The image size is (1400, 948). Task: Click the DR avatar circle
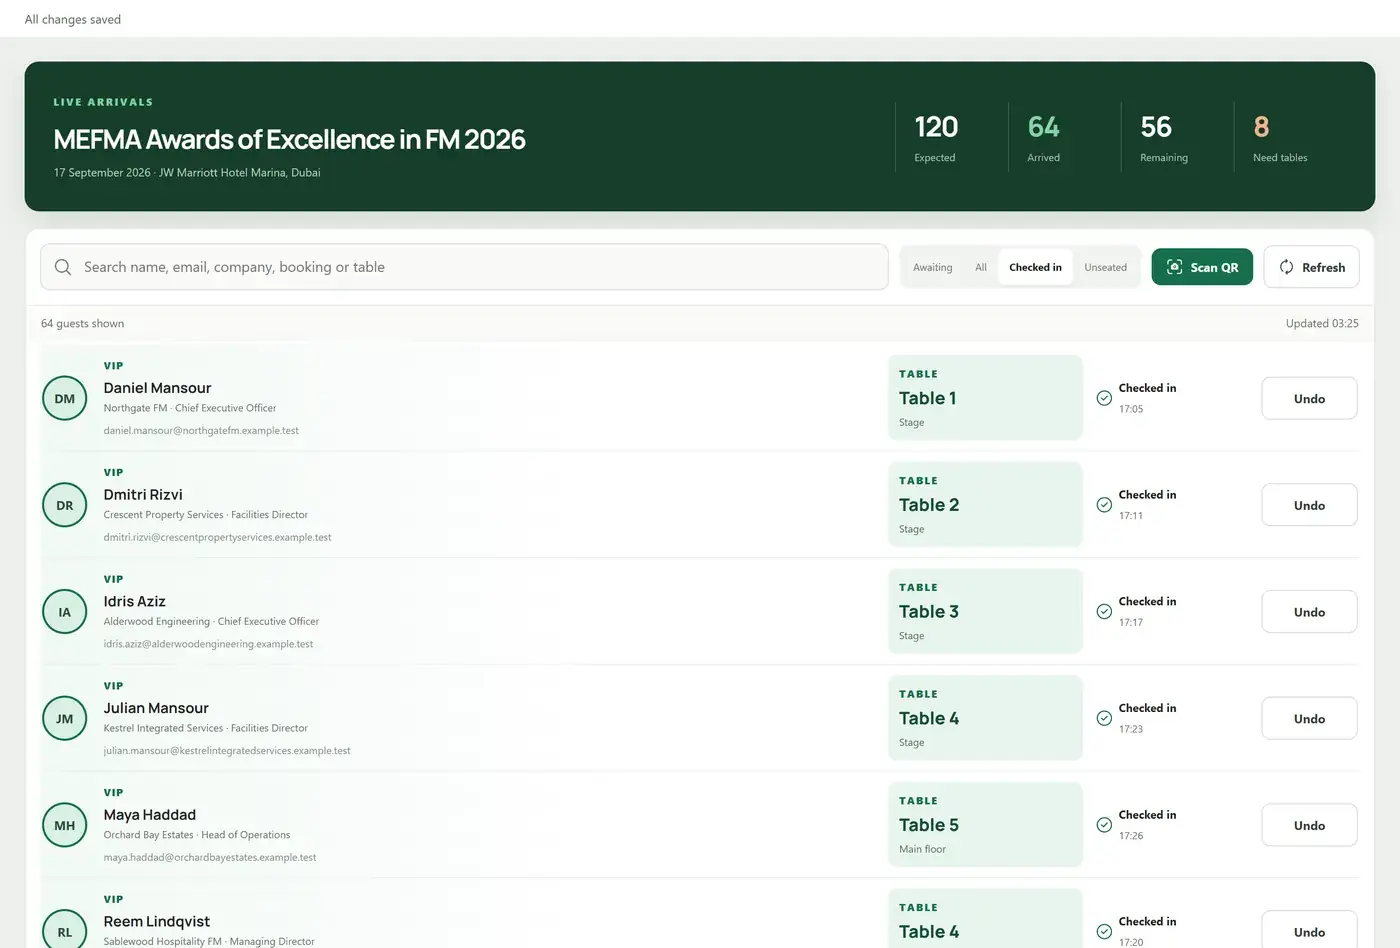(65, 505)
